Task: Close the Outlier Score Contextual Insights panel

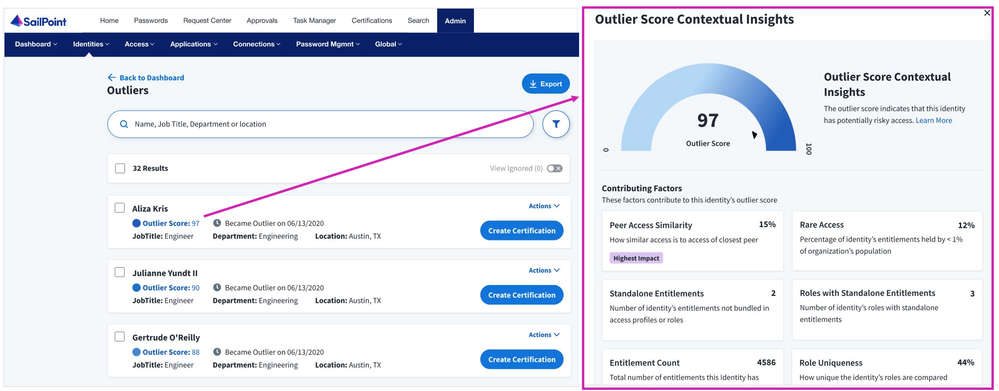Action: [988, 13]
